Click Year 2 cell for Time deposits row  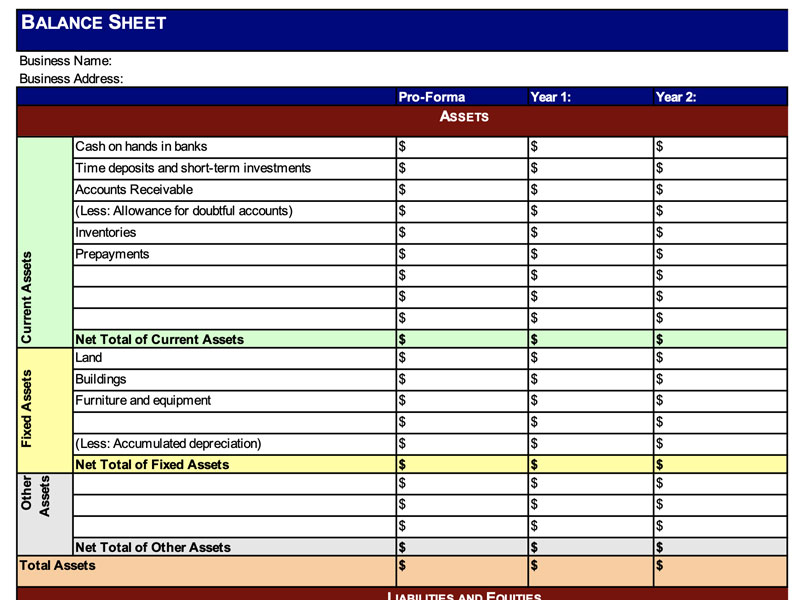(x=720, y=168)
